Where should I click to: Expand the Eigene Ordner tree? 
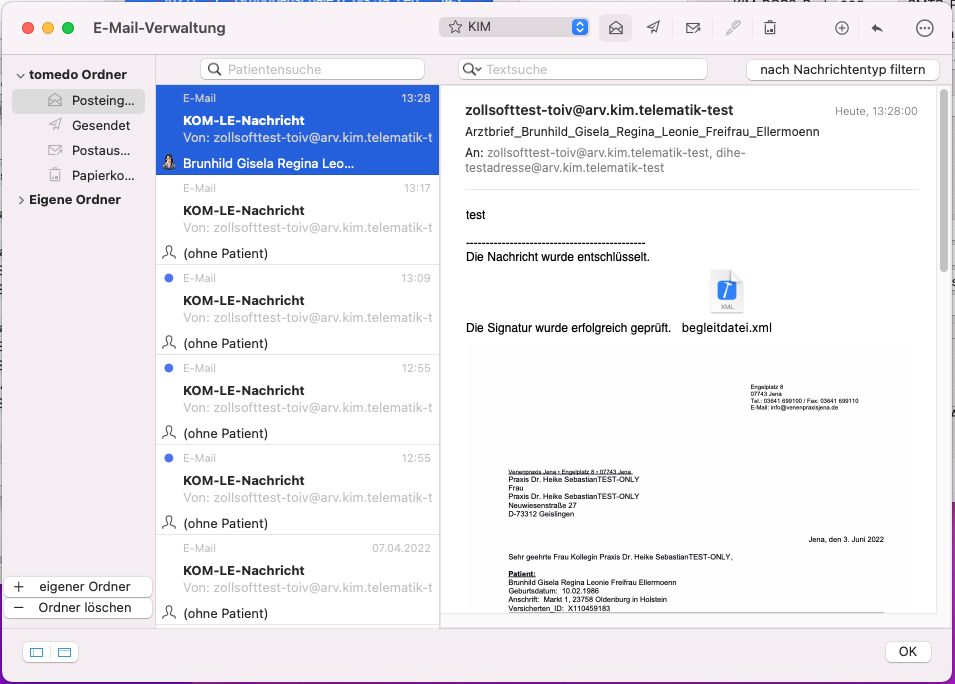click(x=21, y=200)
